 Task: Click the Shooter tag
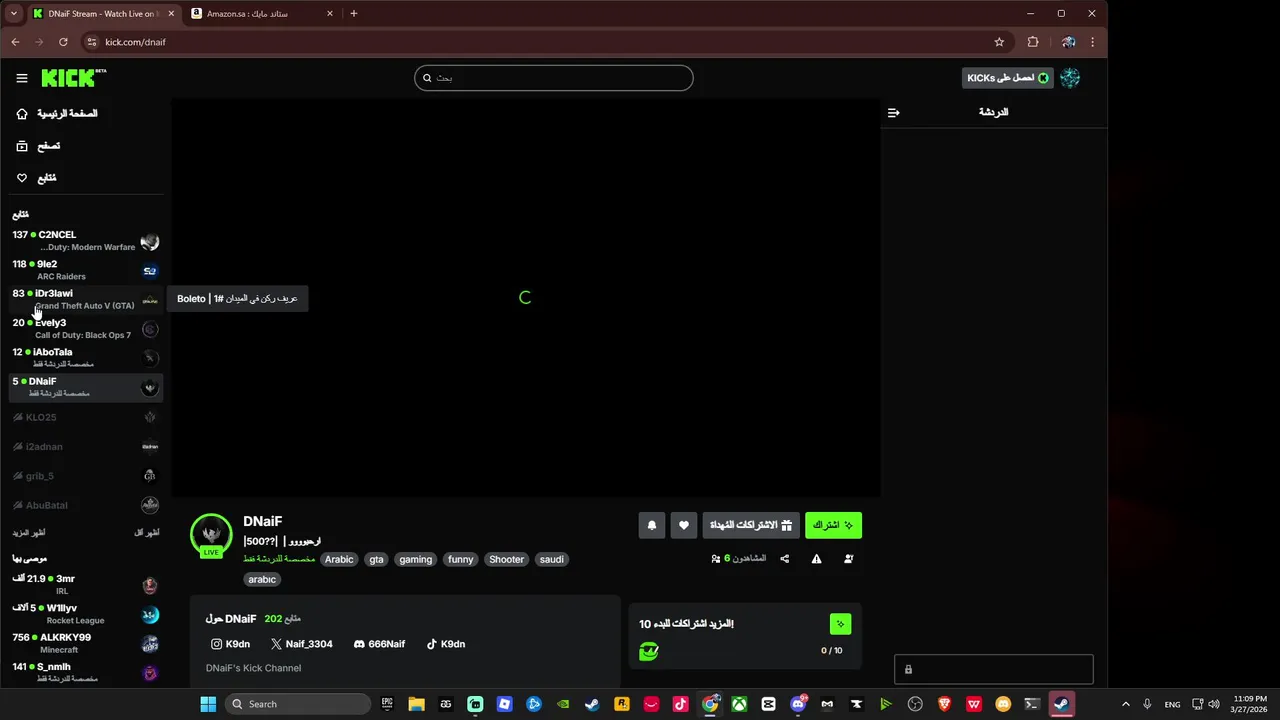(506, 560)
